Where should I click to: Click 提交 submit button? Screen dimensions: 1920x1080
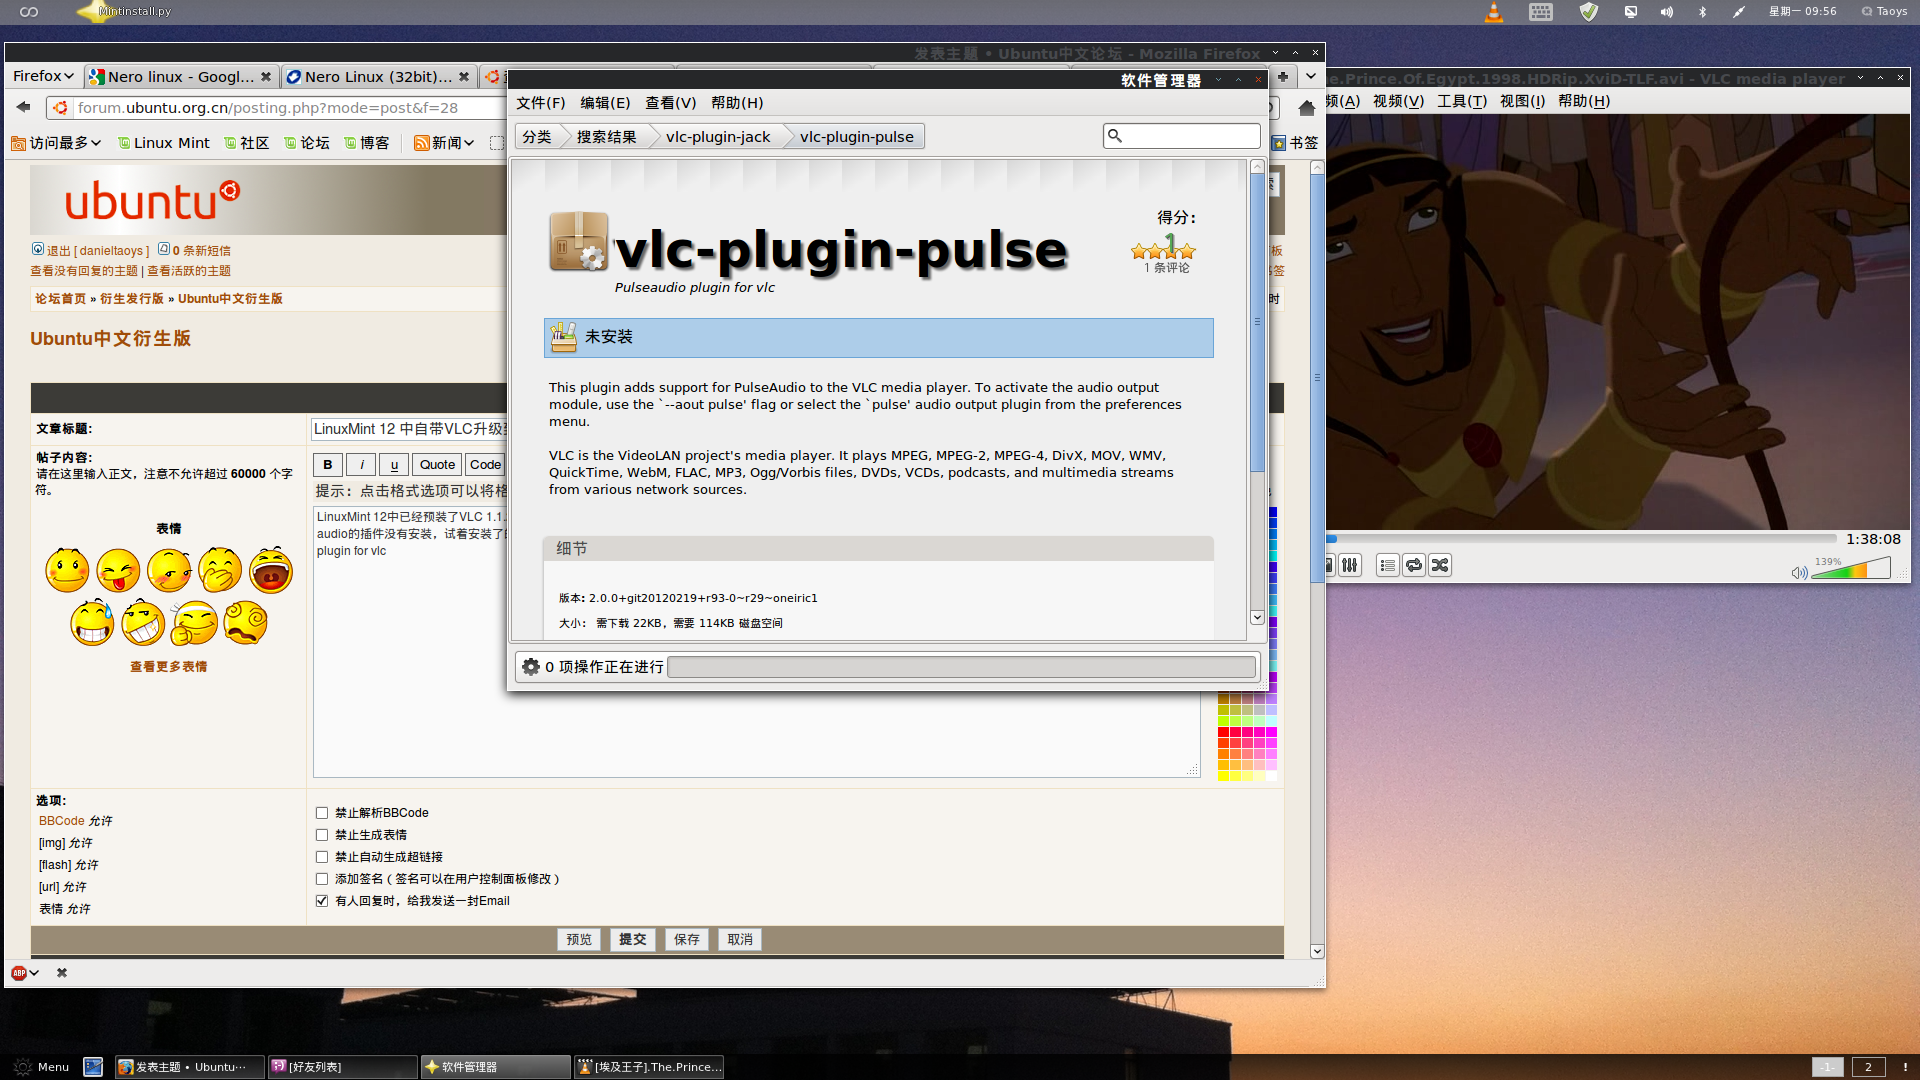(633, 940)
